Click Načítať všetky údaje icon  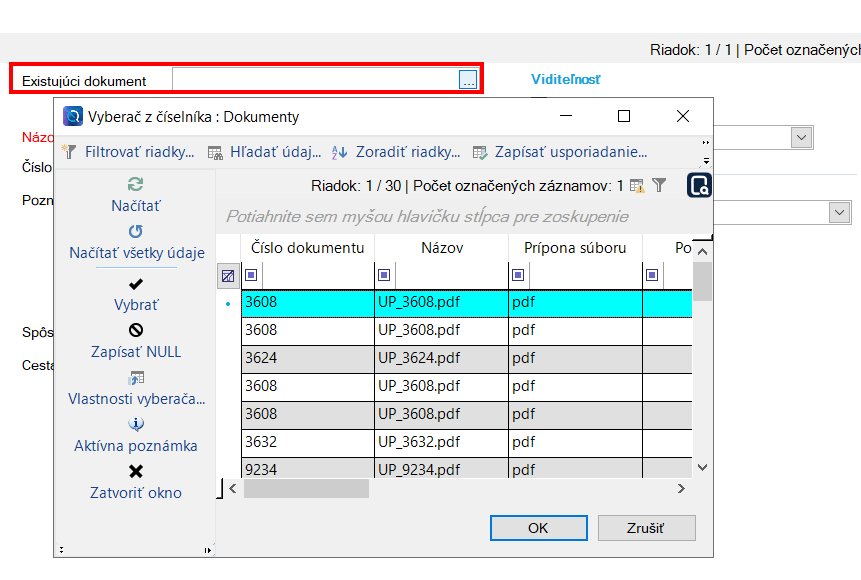click(x=136, y=231)
